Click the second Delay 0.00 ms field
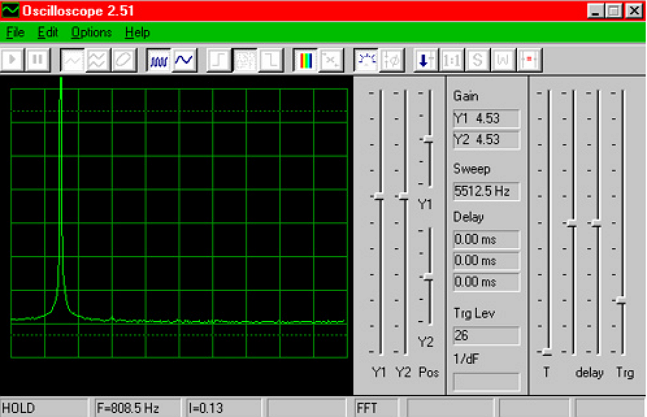The width and height of the screenshot is (647, 417). pyautogui.click(x=486, y=261)
